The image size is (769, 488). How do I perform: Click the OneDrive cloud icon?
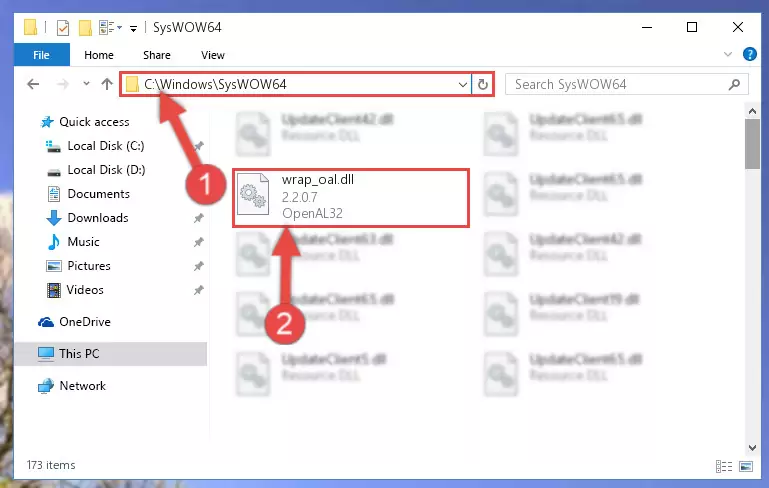click(x=46, y=322)
